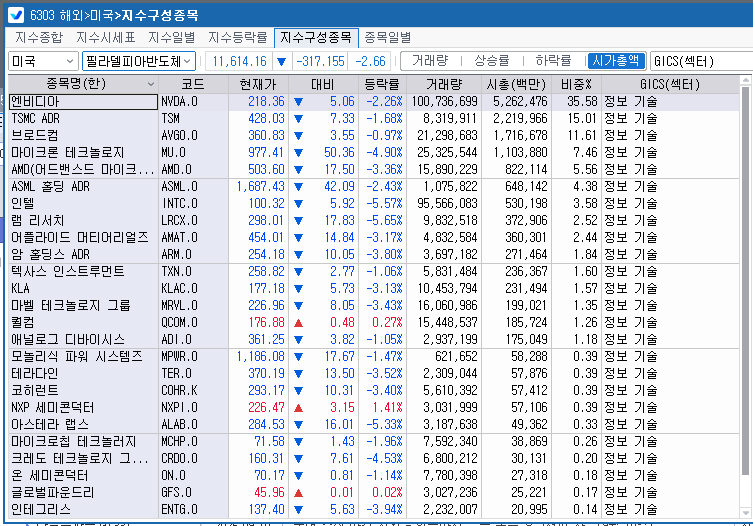Click the 비중% column header

(x=576, y=85)
